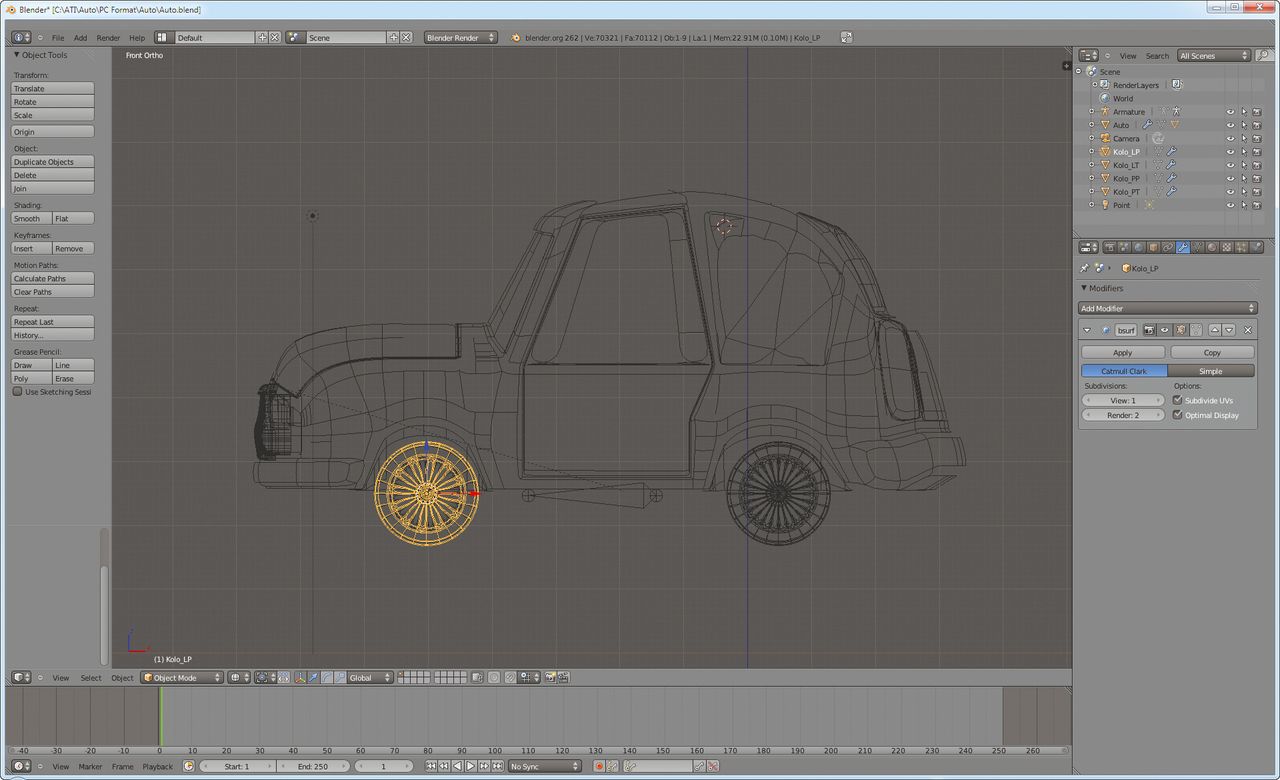Open the Info editor type selector icon

pos(22,37)
